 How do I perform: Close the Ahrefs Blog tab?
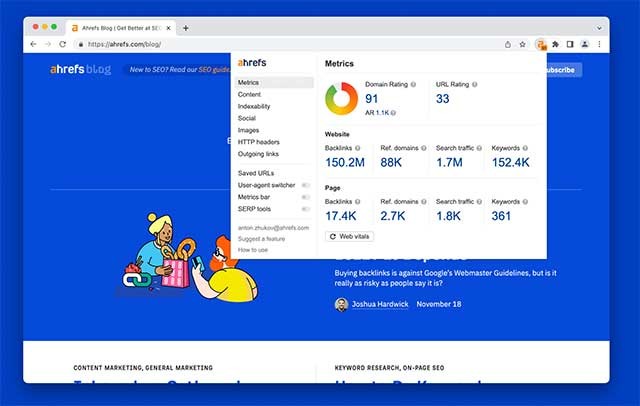click(168, 28)
